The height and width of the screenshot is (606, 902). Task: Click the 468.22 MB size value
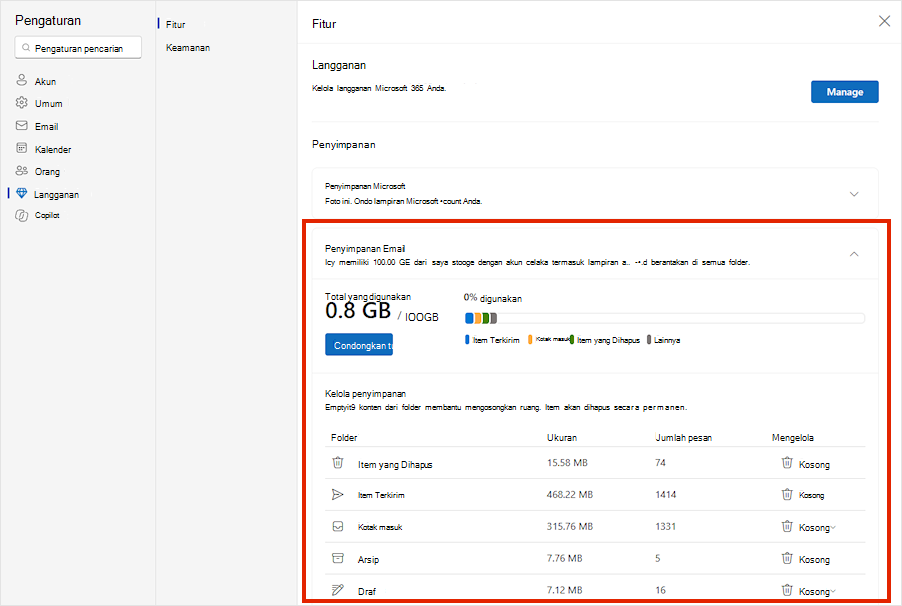point(570,494)
